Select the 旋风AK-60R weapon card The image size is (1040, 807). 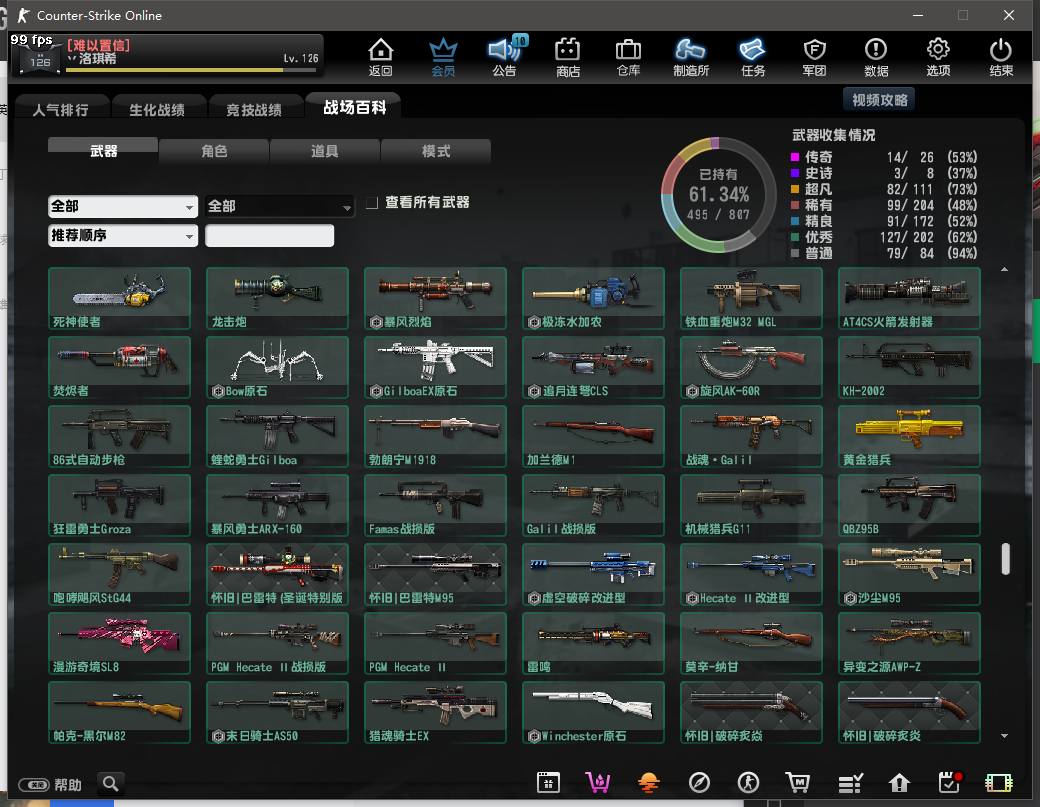click(751, 367)
